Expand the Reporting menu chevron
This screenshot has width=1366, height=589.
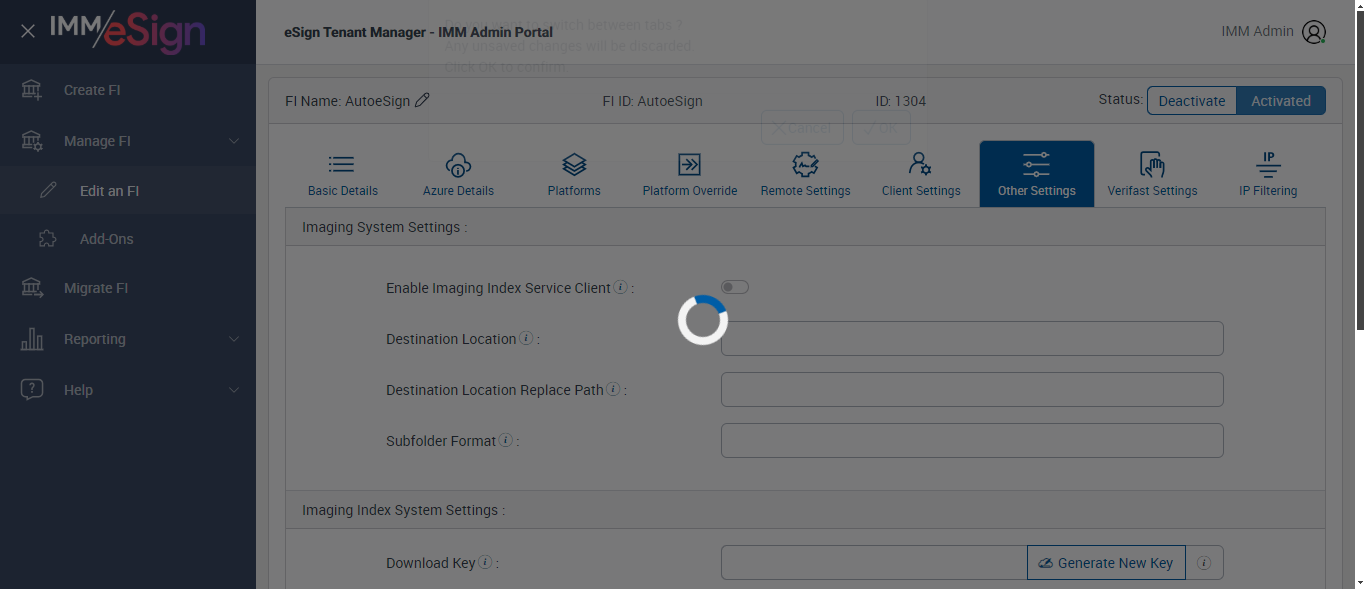(x=234, y=339)
